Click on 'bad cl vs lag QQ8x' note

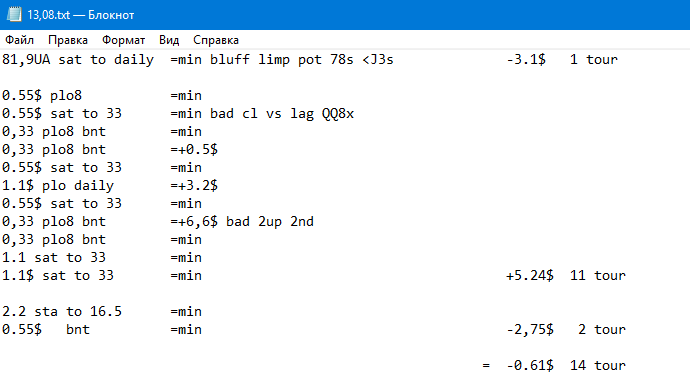(x=282, y=114)
